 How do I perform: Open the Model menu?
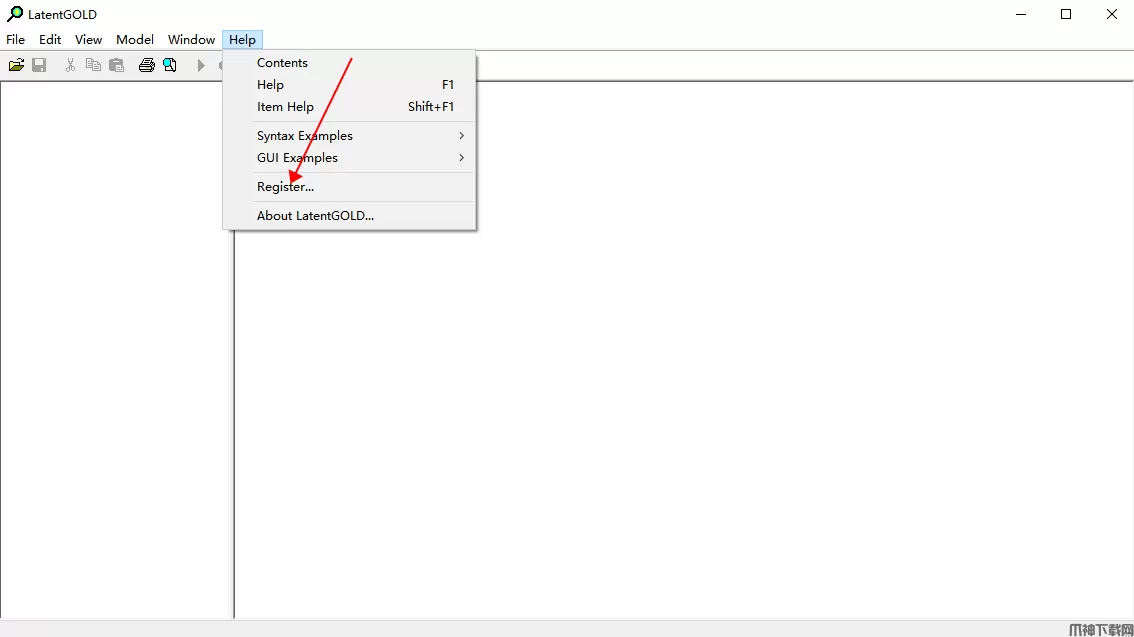click(135, 40)
